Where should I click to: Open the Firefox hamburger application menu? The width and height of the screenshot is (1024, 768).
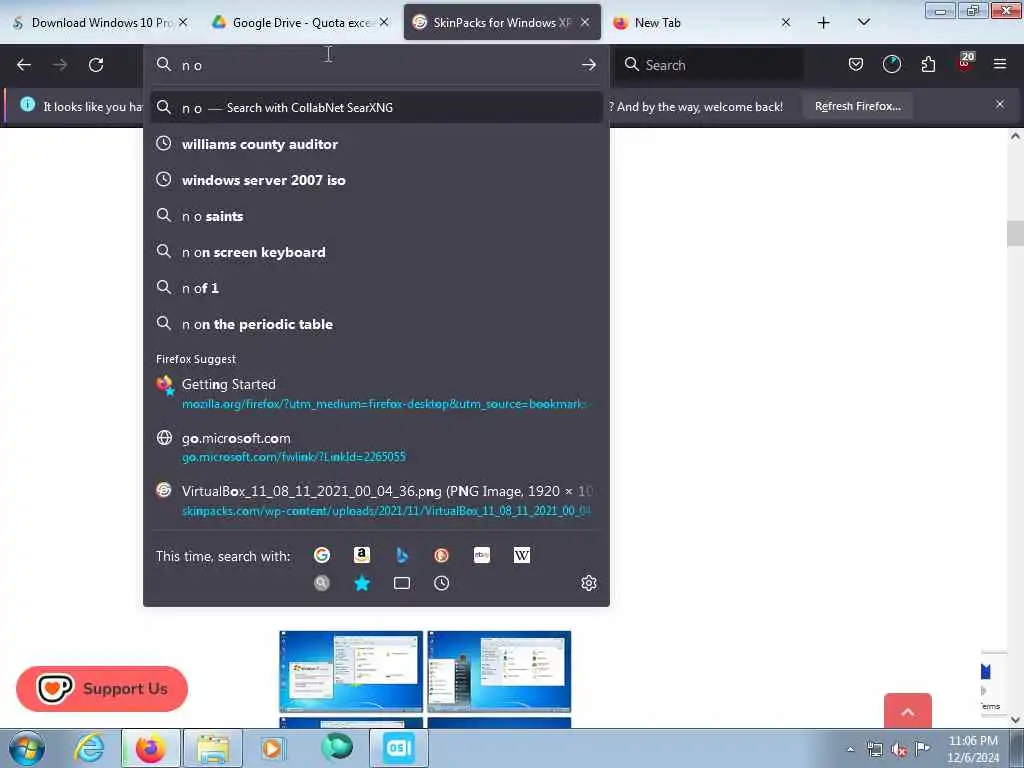click(999, 64)
